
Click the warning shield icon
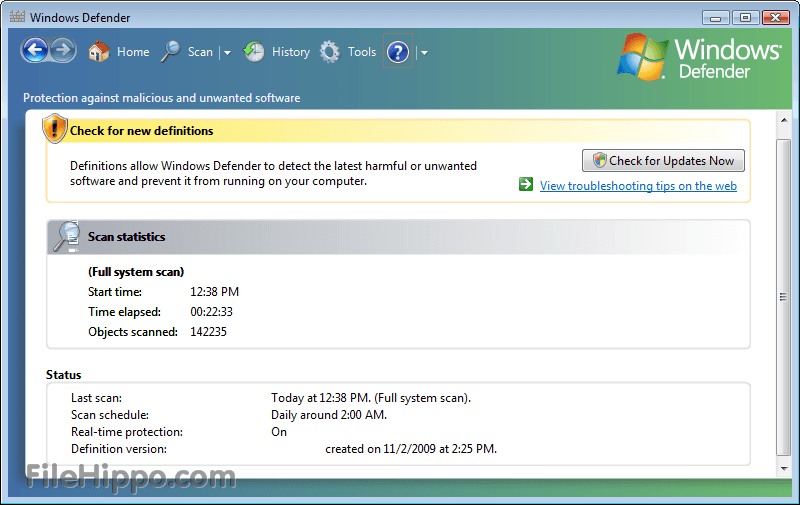coord(55,128)
